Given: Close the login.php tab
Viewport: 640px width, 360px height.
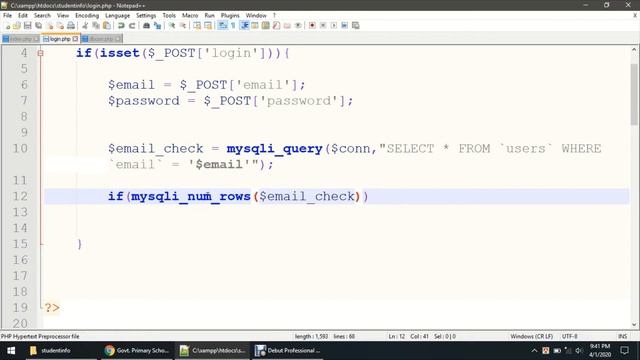Looking at the screenshot, I should (76, 39).
